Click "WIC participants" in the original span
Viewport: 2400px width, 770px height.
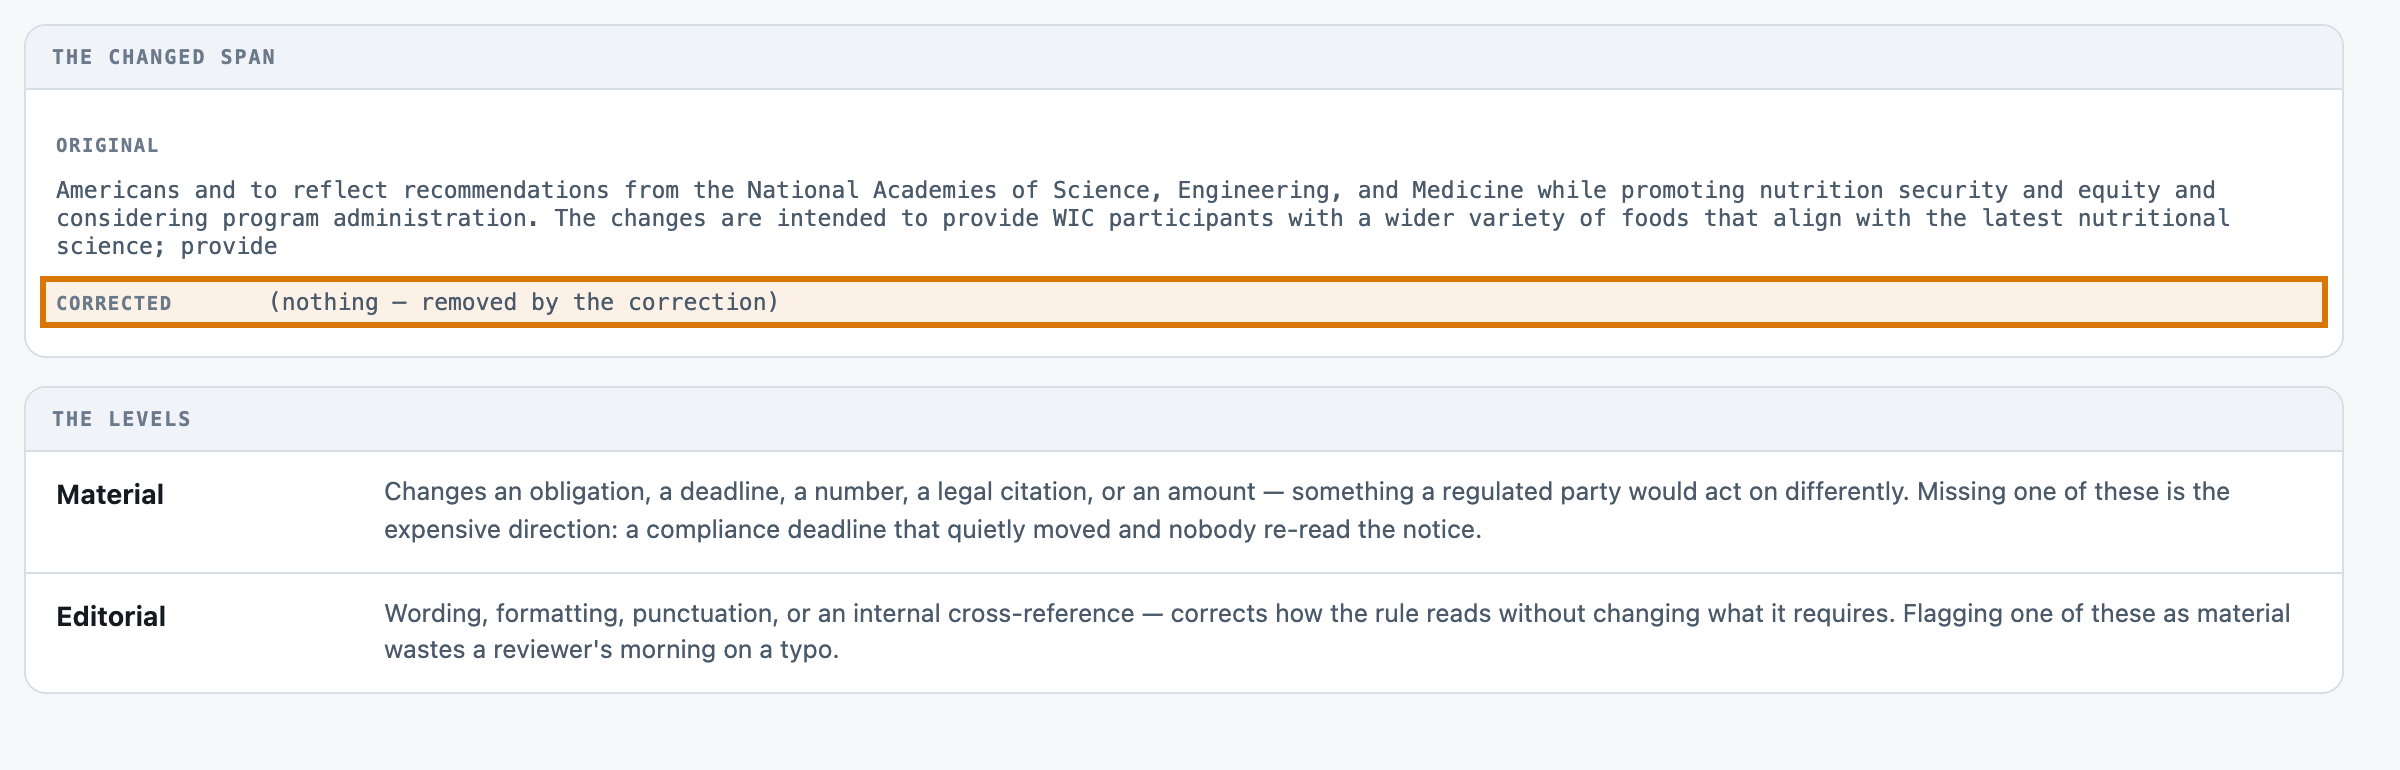(1163, 218)
